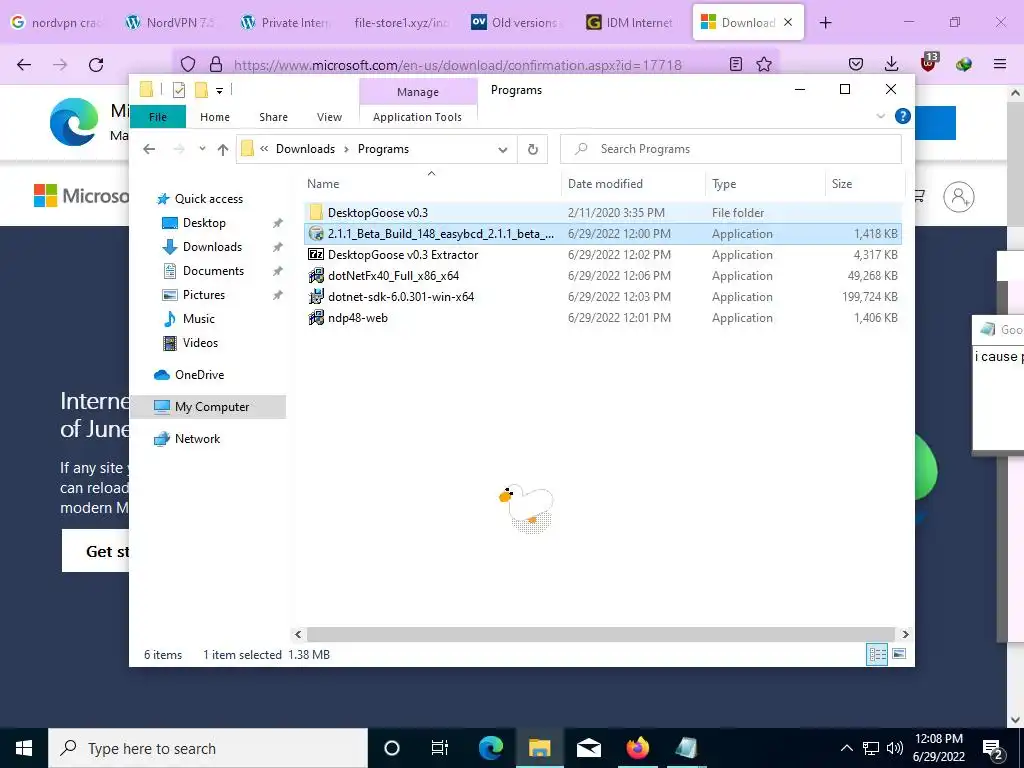Open Firefox downloads panel
1024x768 pixels.
tap(891, 64)
